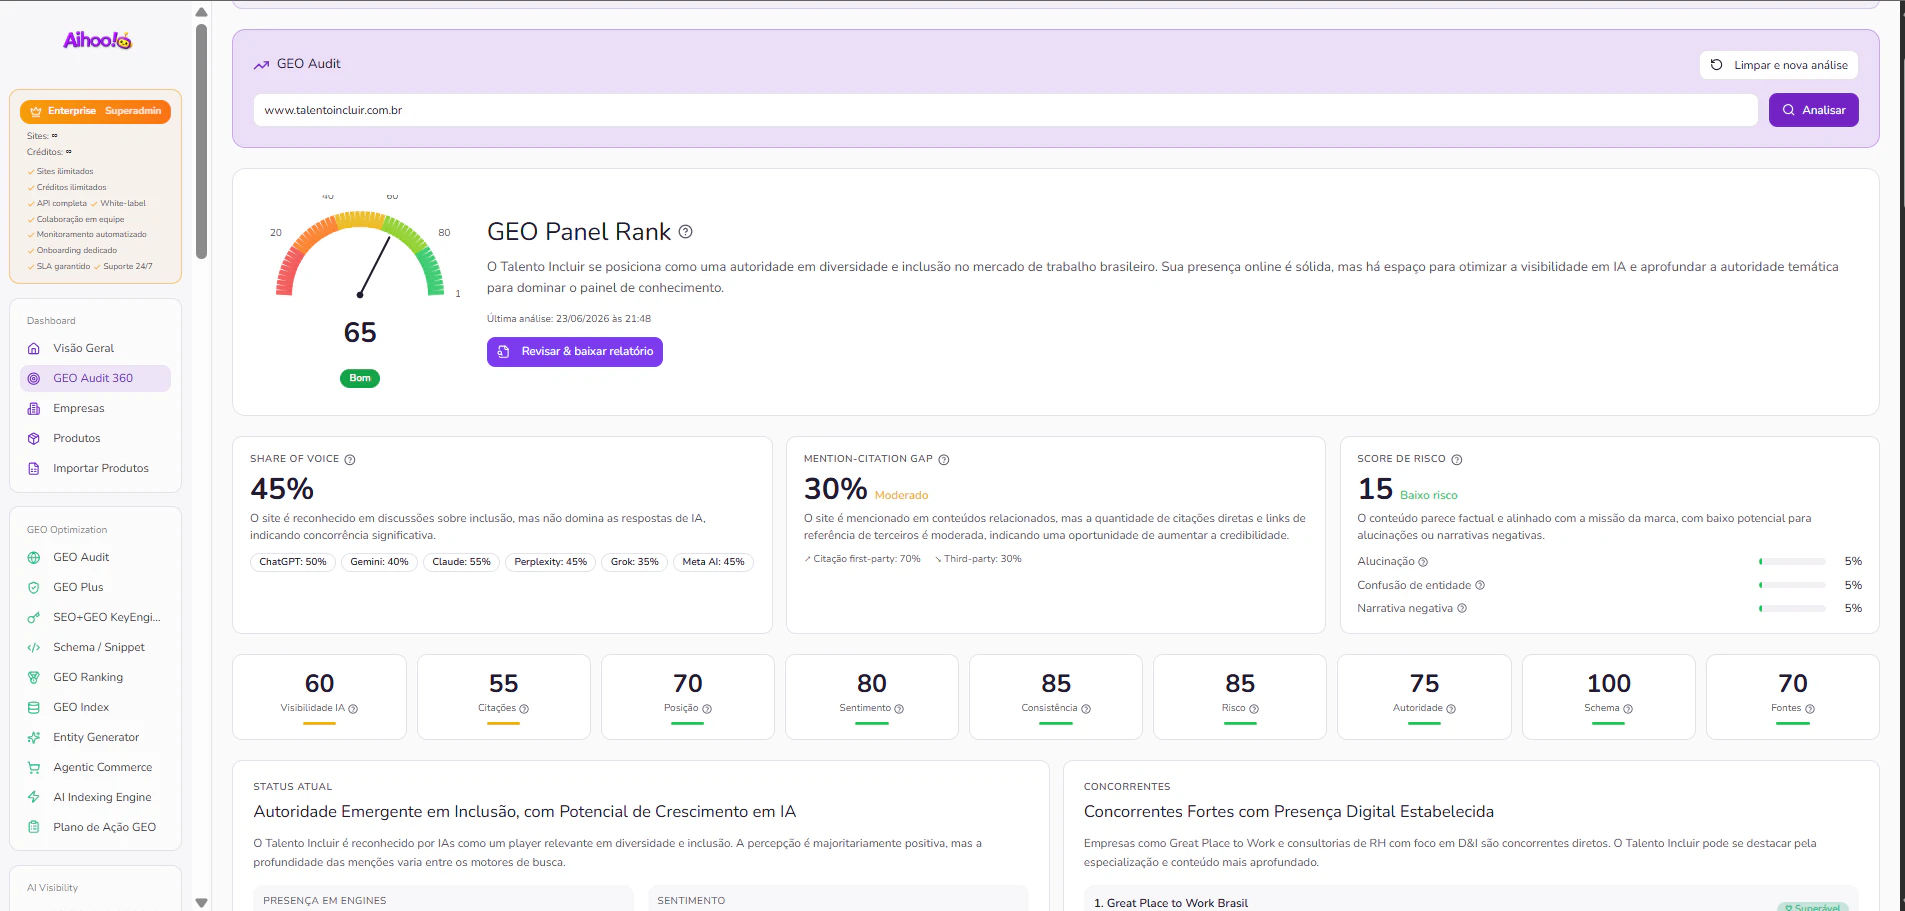1905x911 pixels.
Task: Click the green Bom rating badge
Action: click(x=360, y=378)
